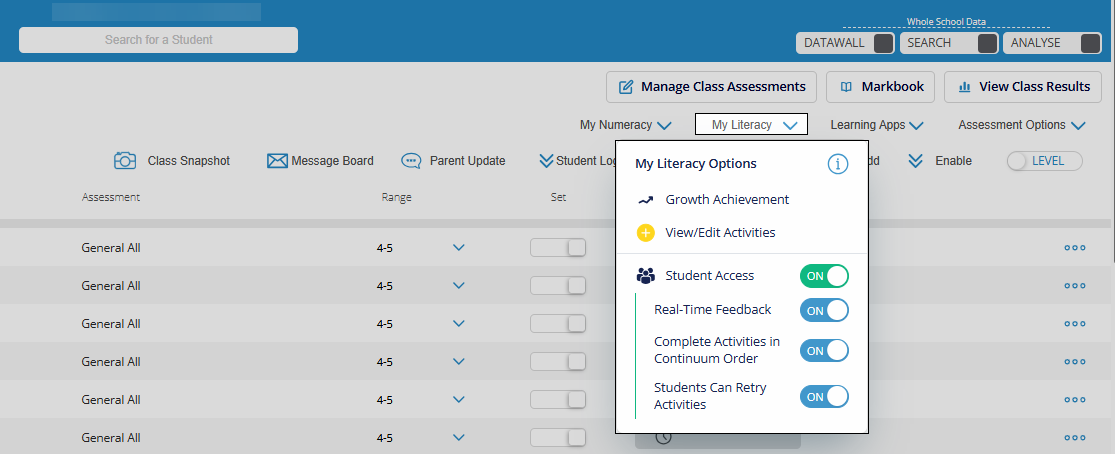The image size is (1115, 454).
Task: Select Growth Achievement from My Literacy Options
Action: 727,200
